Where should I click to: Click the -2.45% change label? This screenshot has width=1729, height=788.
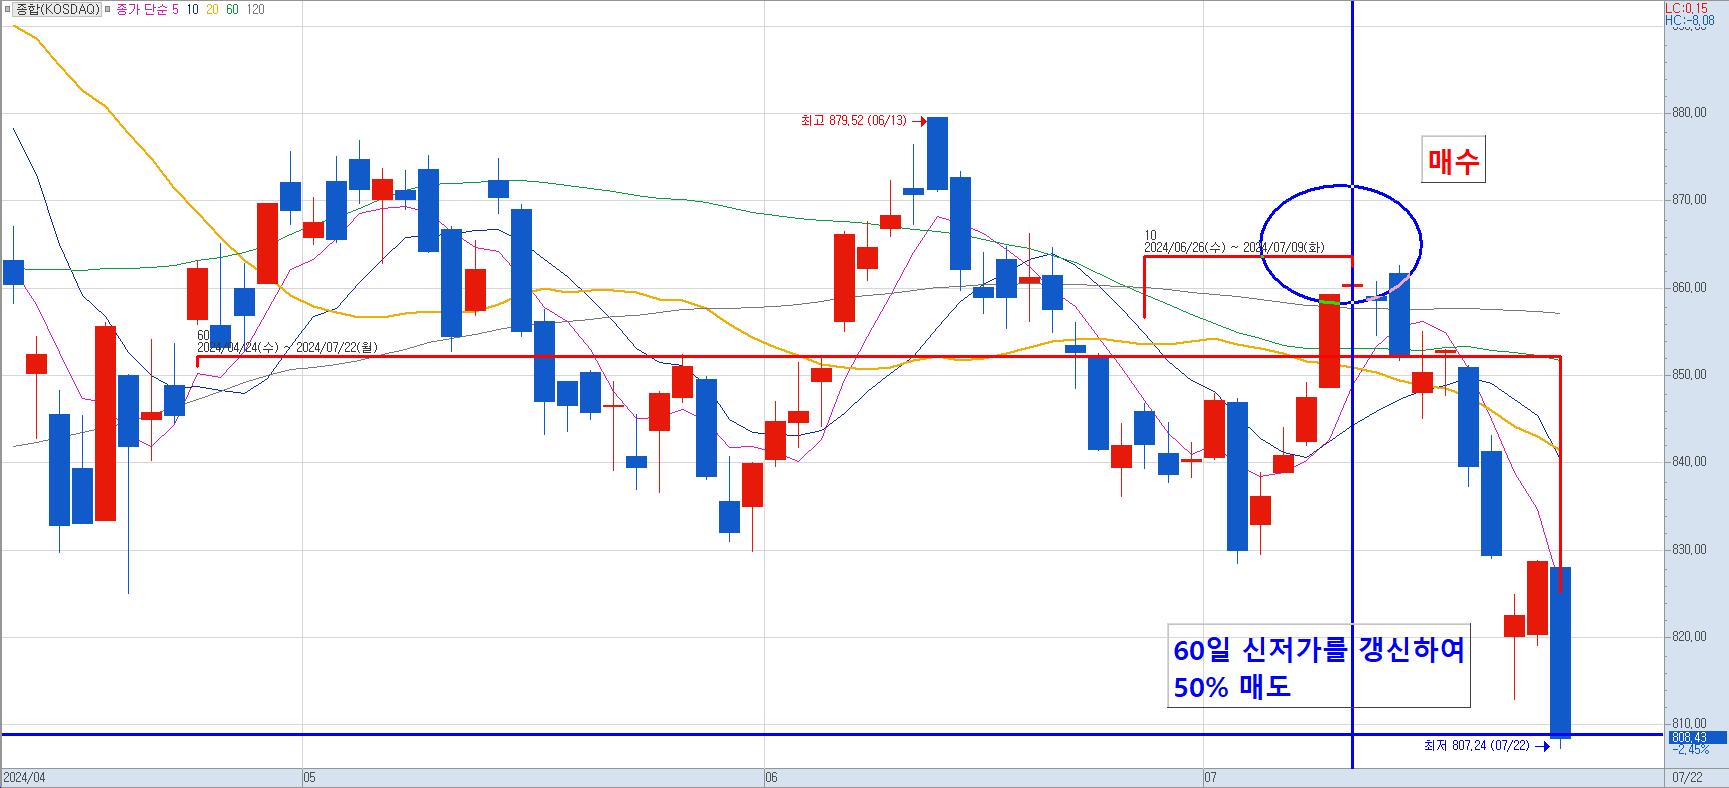coord(1692,750)
